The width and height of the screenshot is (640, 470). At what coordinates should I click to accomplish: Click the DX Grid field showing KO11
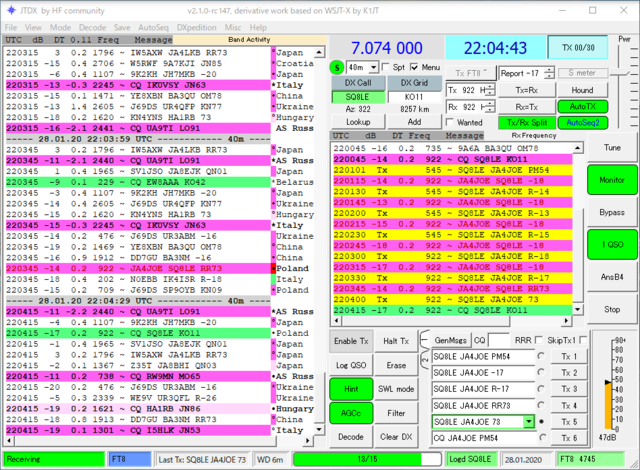[414, 97]
